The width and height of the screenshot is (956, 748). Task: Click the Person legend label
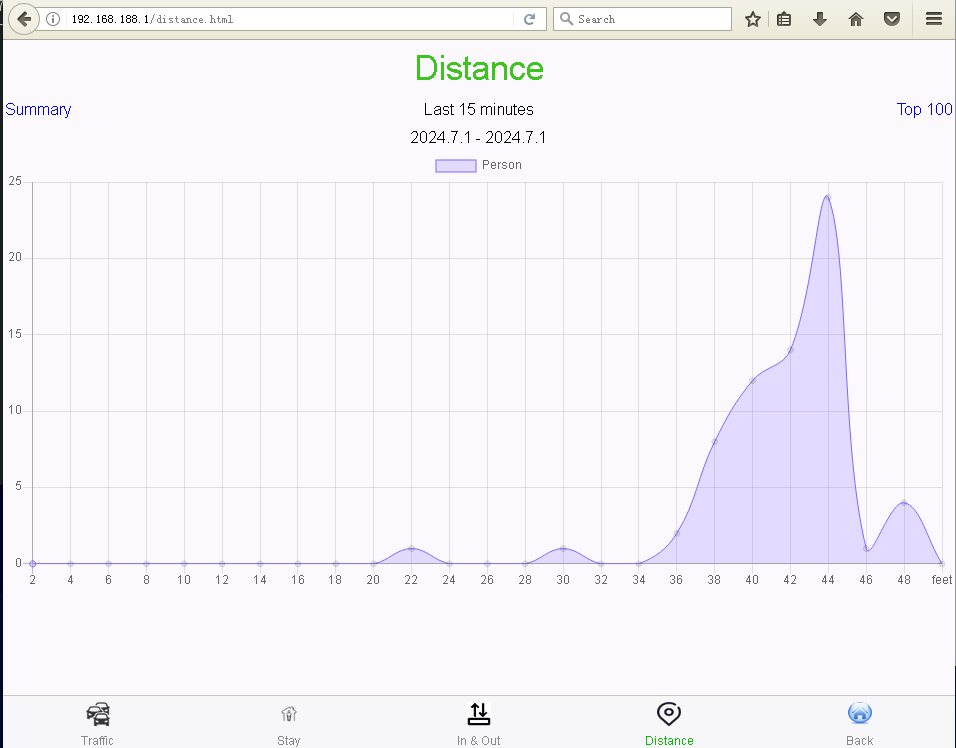501,165
